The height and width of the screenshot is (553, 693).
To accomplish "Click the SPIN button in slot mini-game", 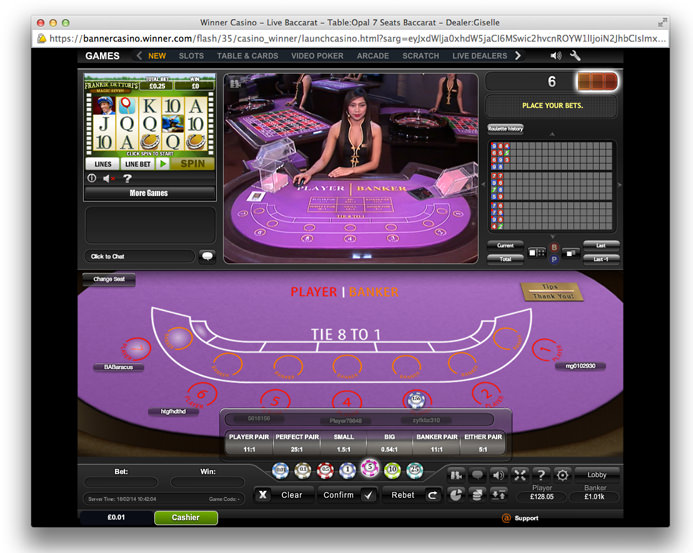I will [193, 164].
